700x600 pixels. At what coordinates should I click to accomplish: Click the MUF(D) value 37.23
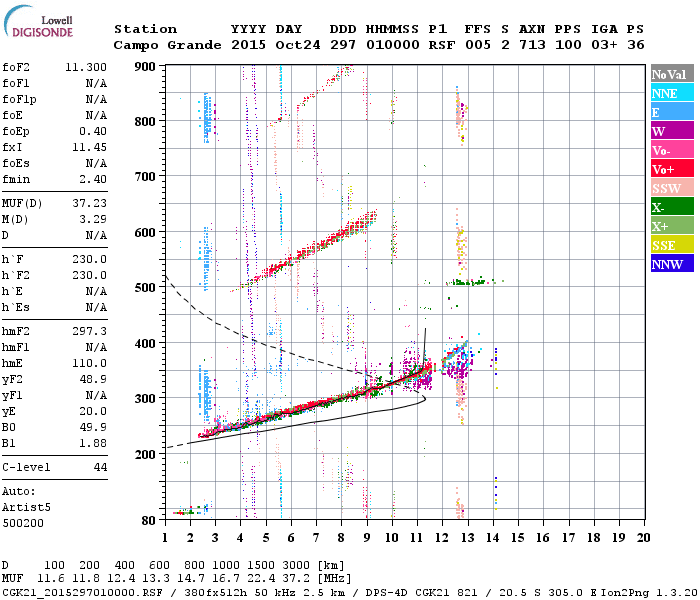tap(89, 204)
